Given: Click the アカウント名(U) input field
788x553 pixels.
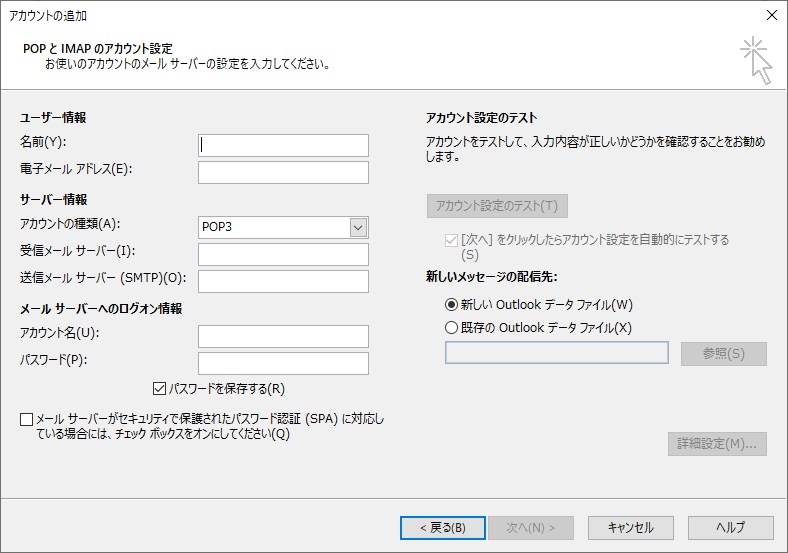Looking at the screenshot, I should 283,337.
